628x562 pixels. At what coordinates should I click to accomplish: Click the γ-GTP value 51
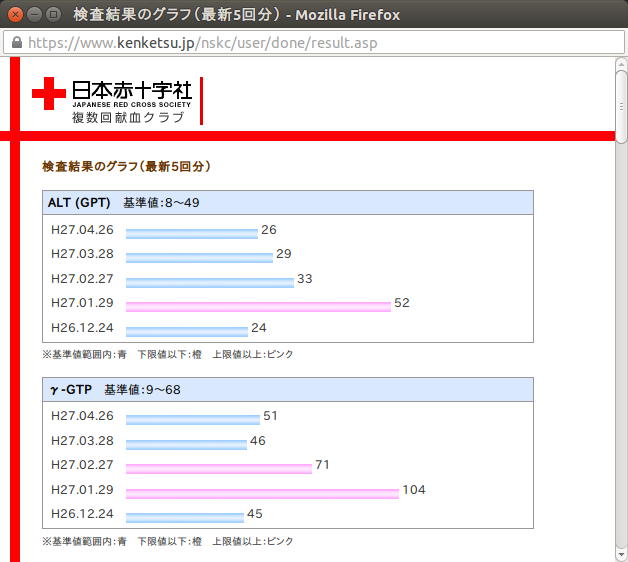click(270, 416)
